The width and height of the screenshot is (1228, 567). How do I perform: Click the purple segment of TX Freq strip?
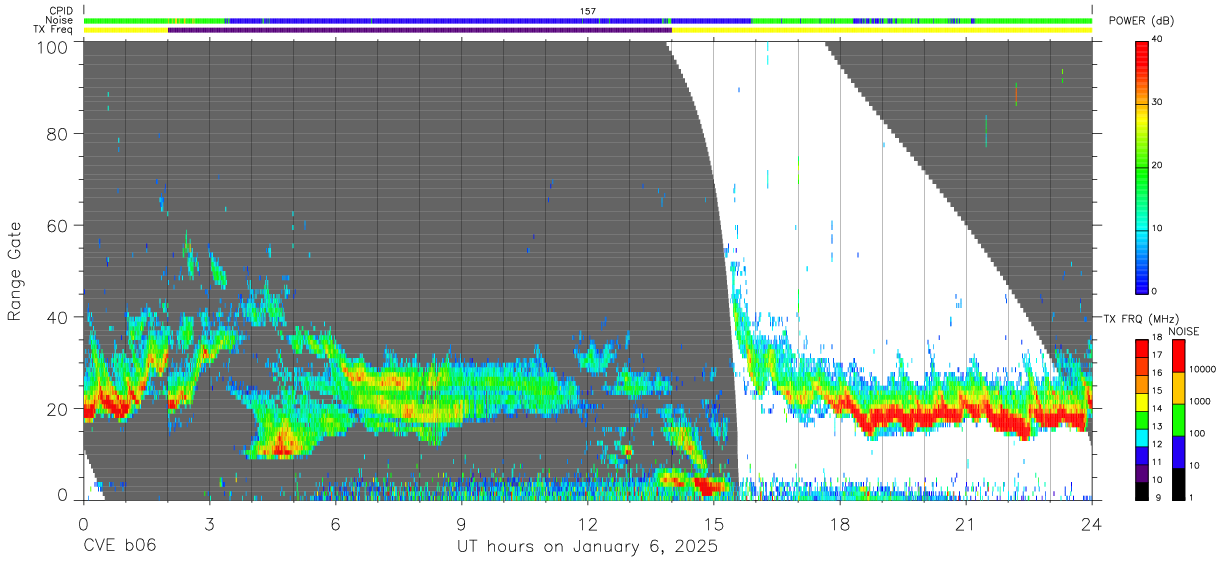coord(420,30)
